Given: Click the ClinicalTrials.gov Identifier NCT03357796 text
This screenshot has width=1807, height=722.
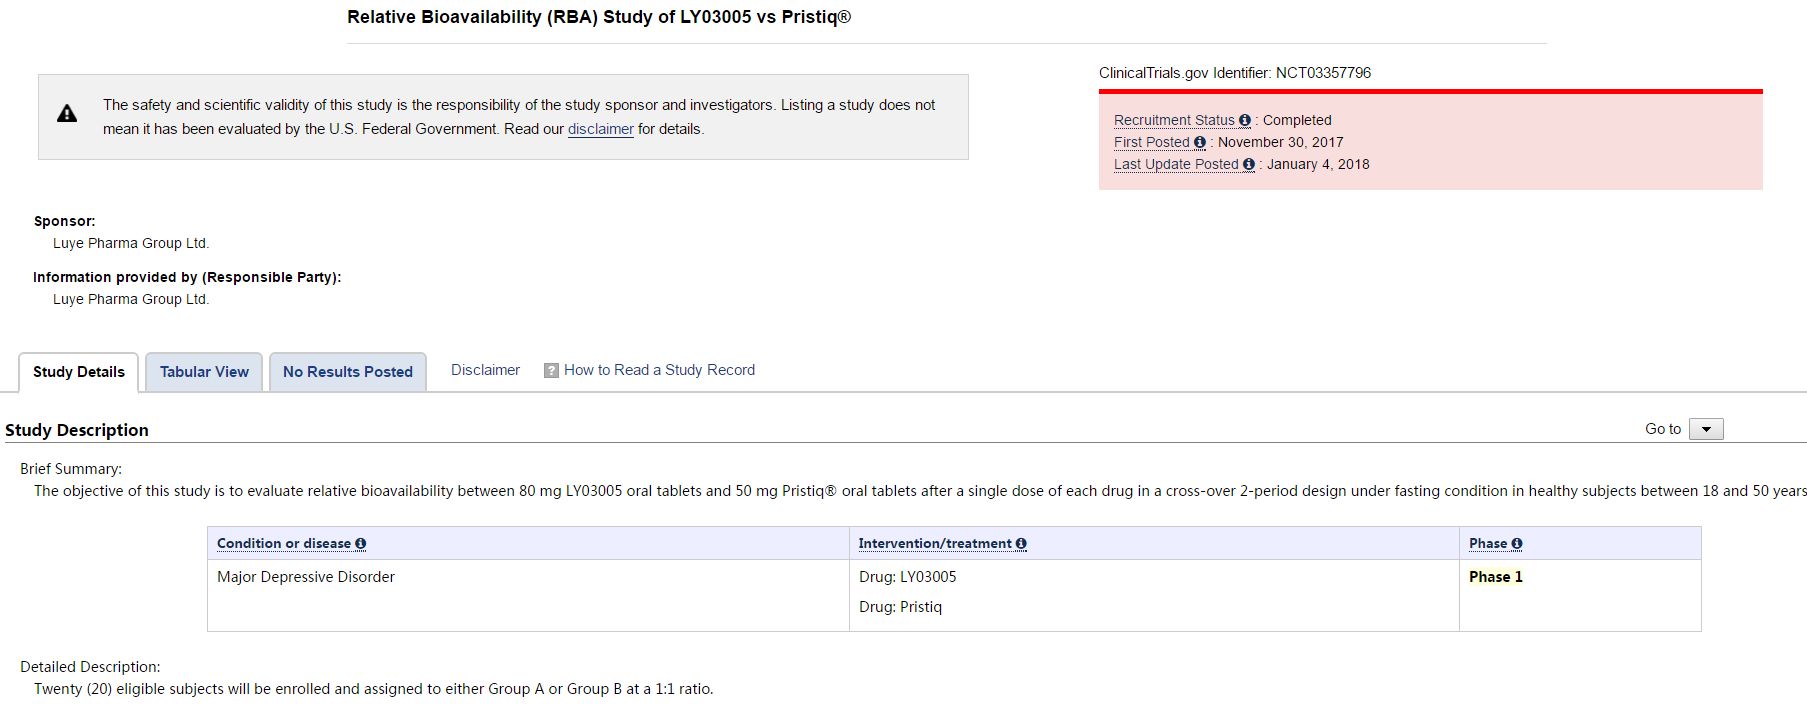Looking at the screenshot, I should tap(1235, 73).
